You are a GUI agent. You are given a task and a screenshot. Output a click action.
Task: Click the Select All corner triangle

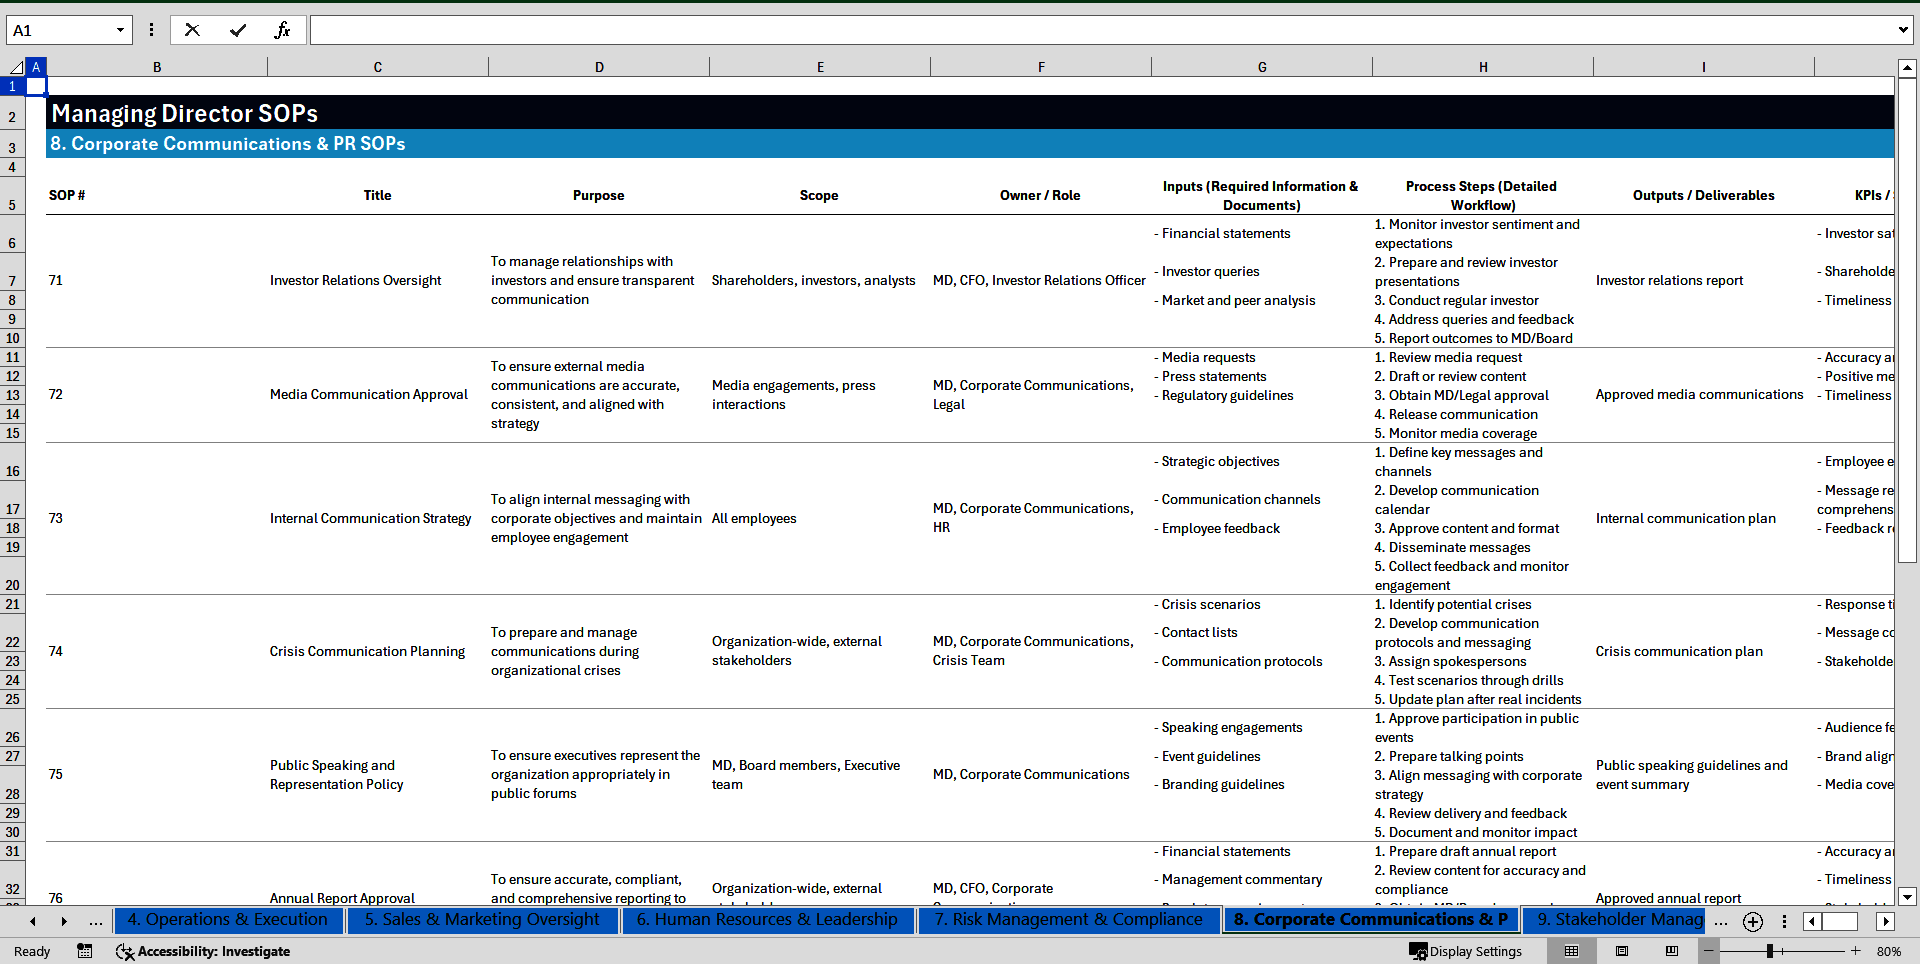coord(15,67)
